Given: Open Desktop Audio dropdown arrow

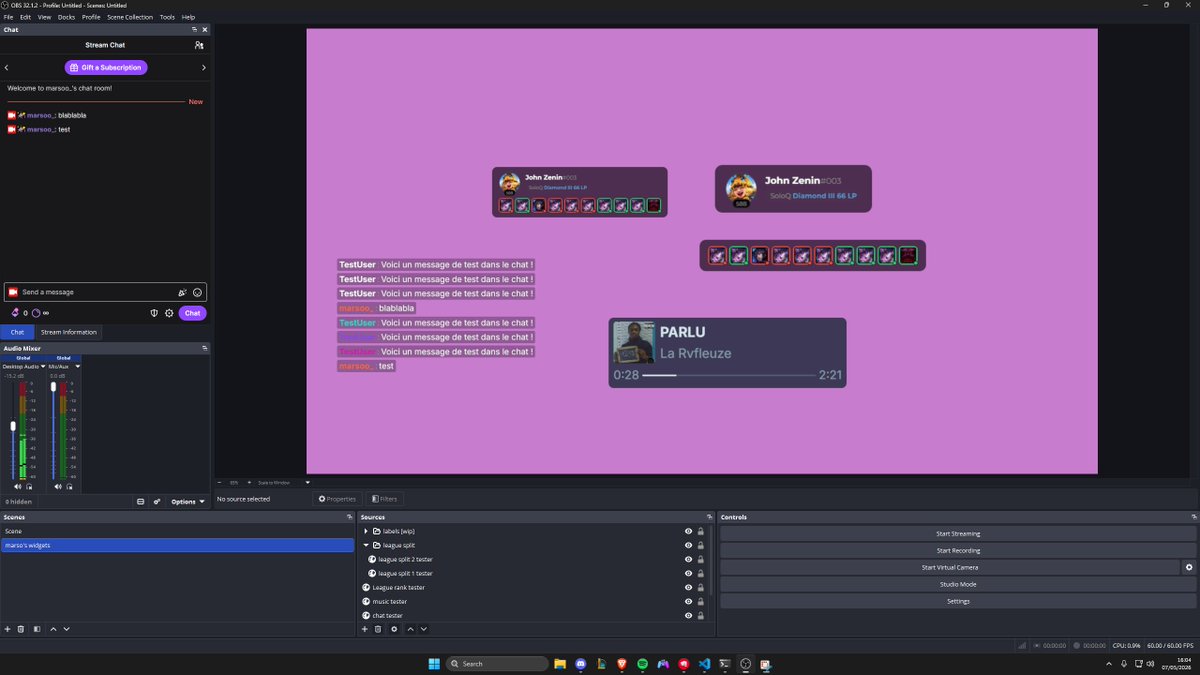Looking at the screenshot, I should [x=42, y=366].
